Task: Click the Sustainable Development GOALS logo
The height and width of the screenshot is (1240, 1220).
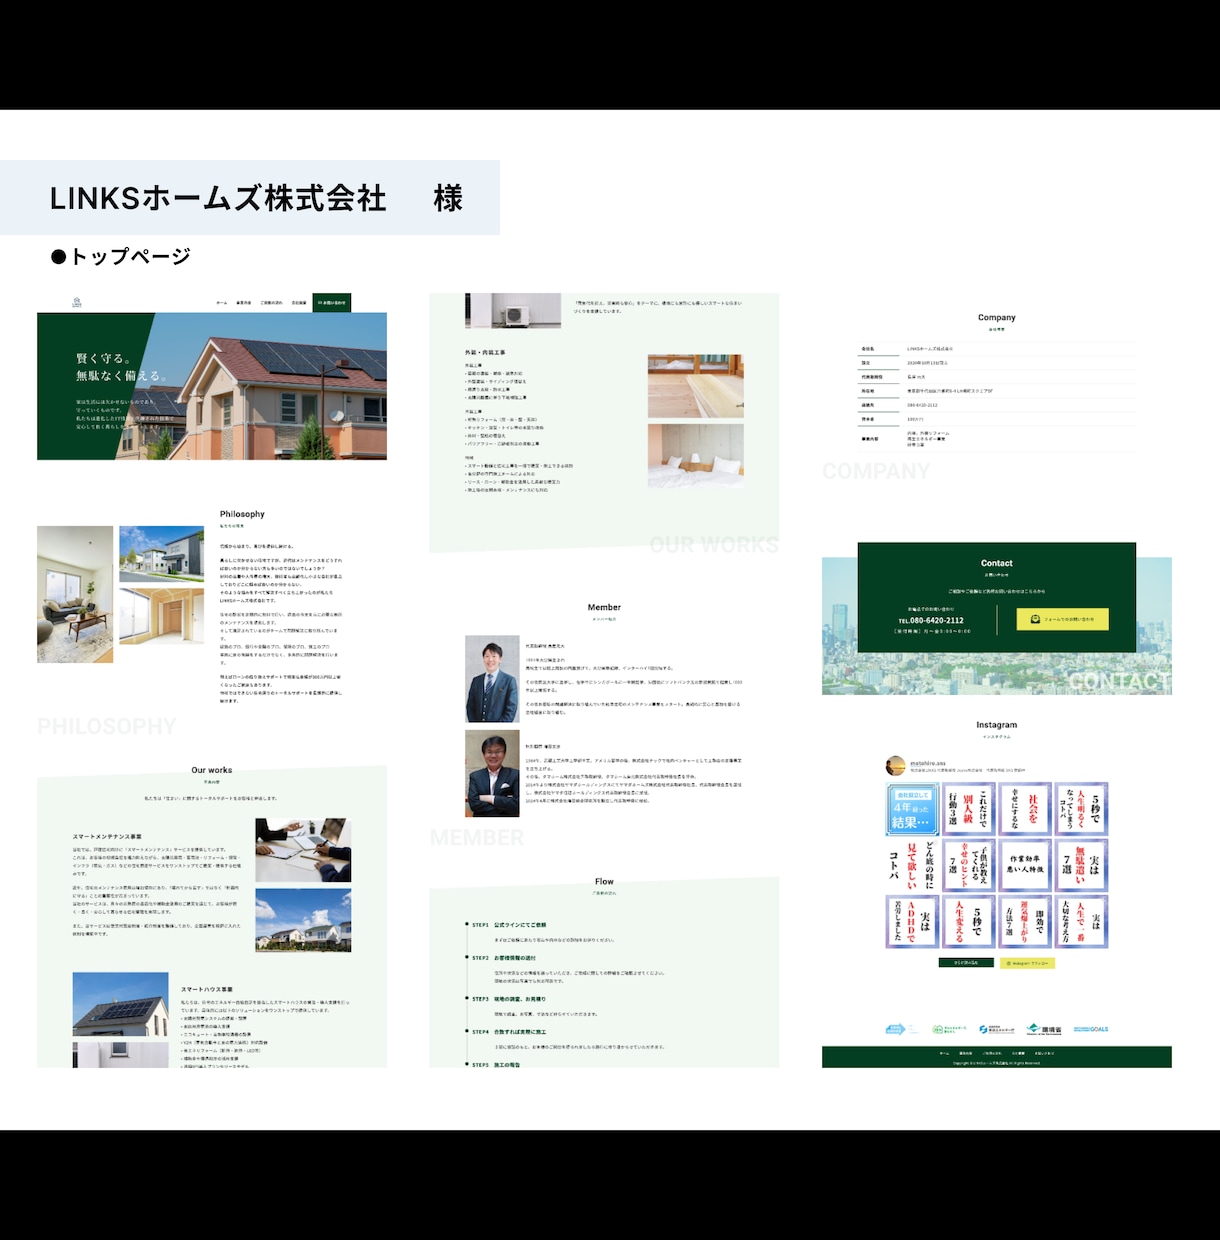Action: pyautogui.click(x=1091, y=1029)
